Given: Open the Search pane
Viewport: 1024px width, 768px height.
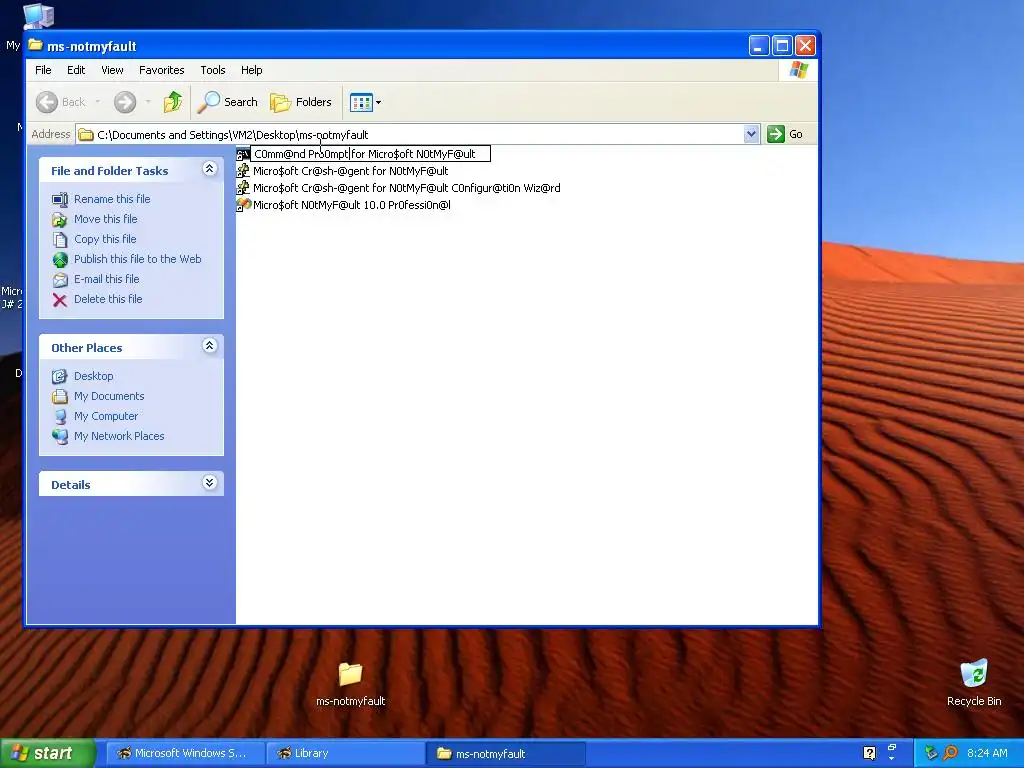Looking at the screenshot, I should (x=228, y=102).
